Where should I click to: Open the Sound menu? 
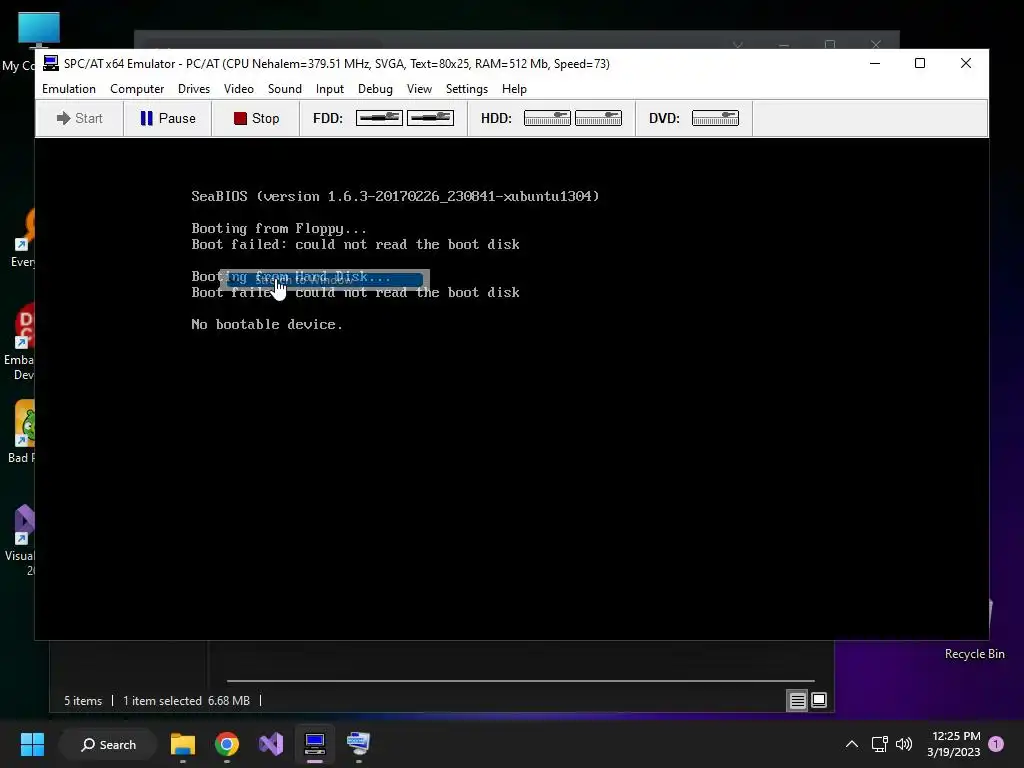tap(285, 89)
